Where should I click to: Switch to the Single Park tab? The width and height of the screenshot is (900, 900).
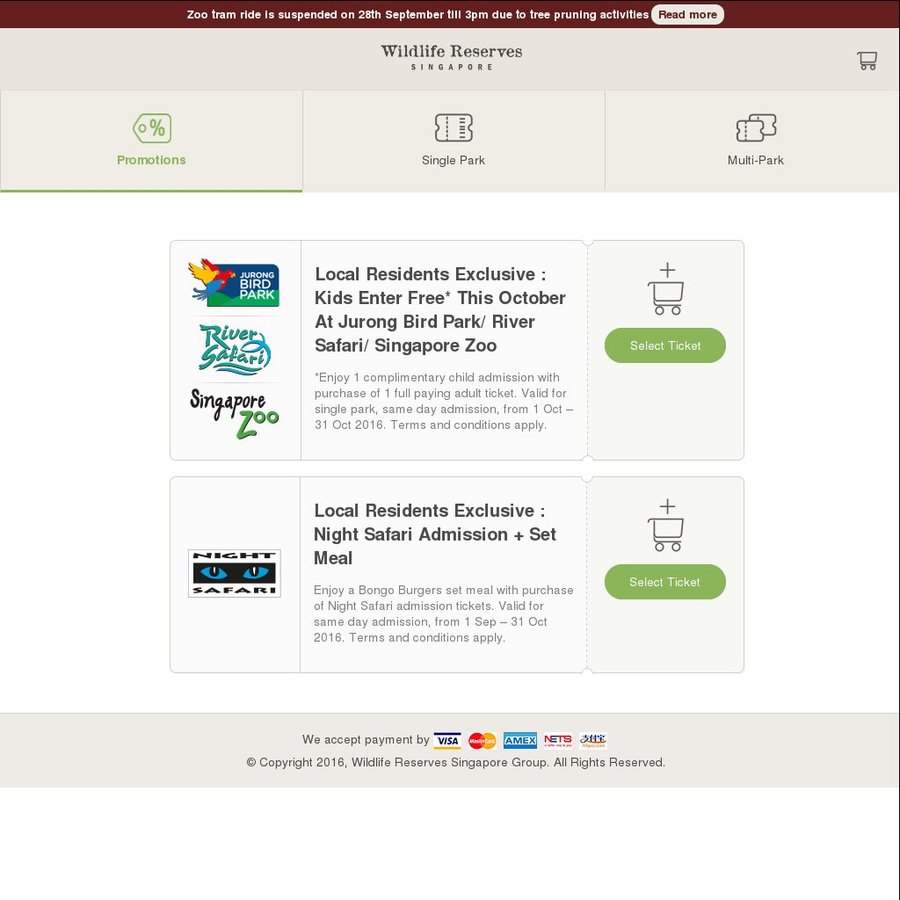(453, 141)
